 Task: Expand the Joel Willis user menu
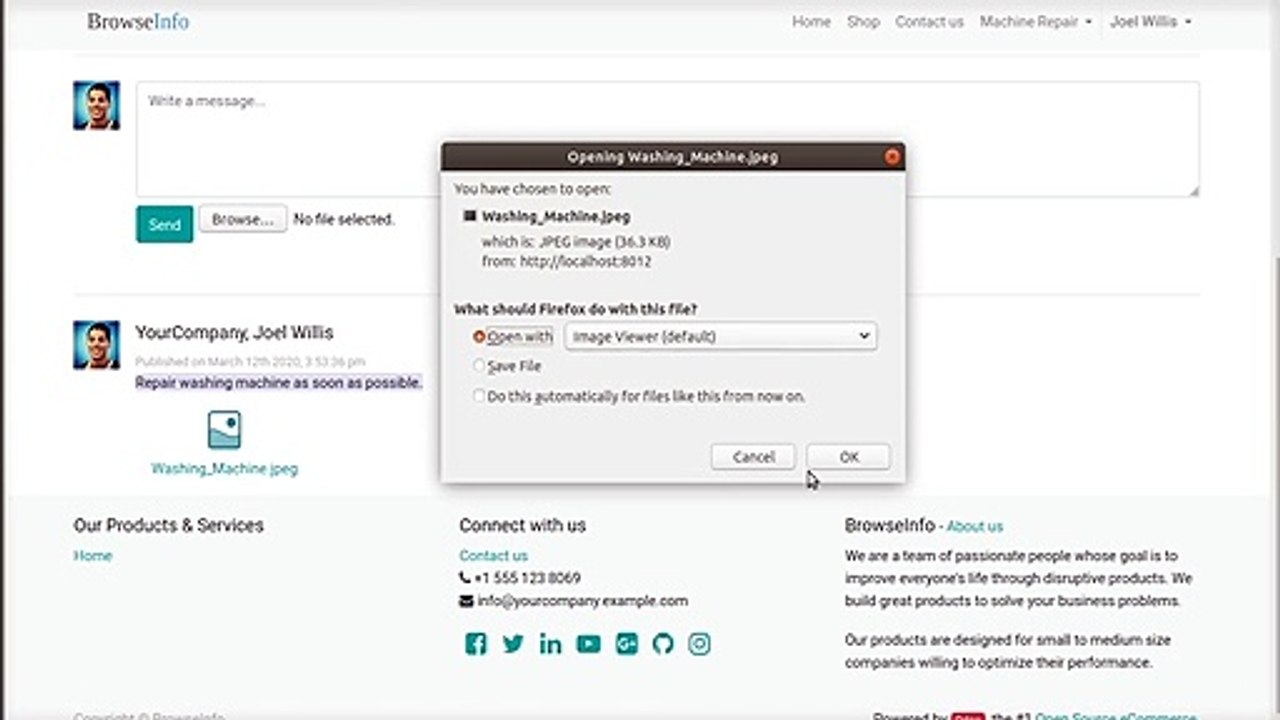[x=1150, y=21]
